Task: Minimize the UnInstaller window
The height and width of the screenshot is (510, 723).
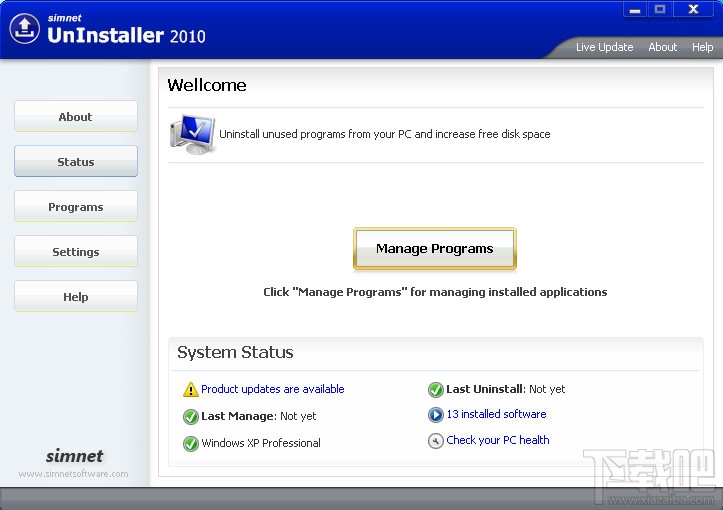Action: (x=635, y=9)
